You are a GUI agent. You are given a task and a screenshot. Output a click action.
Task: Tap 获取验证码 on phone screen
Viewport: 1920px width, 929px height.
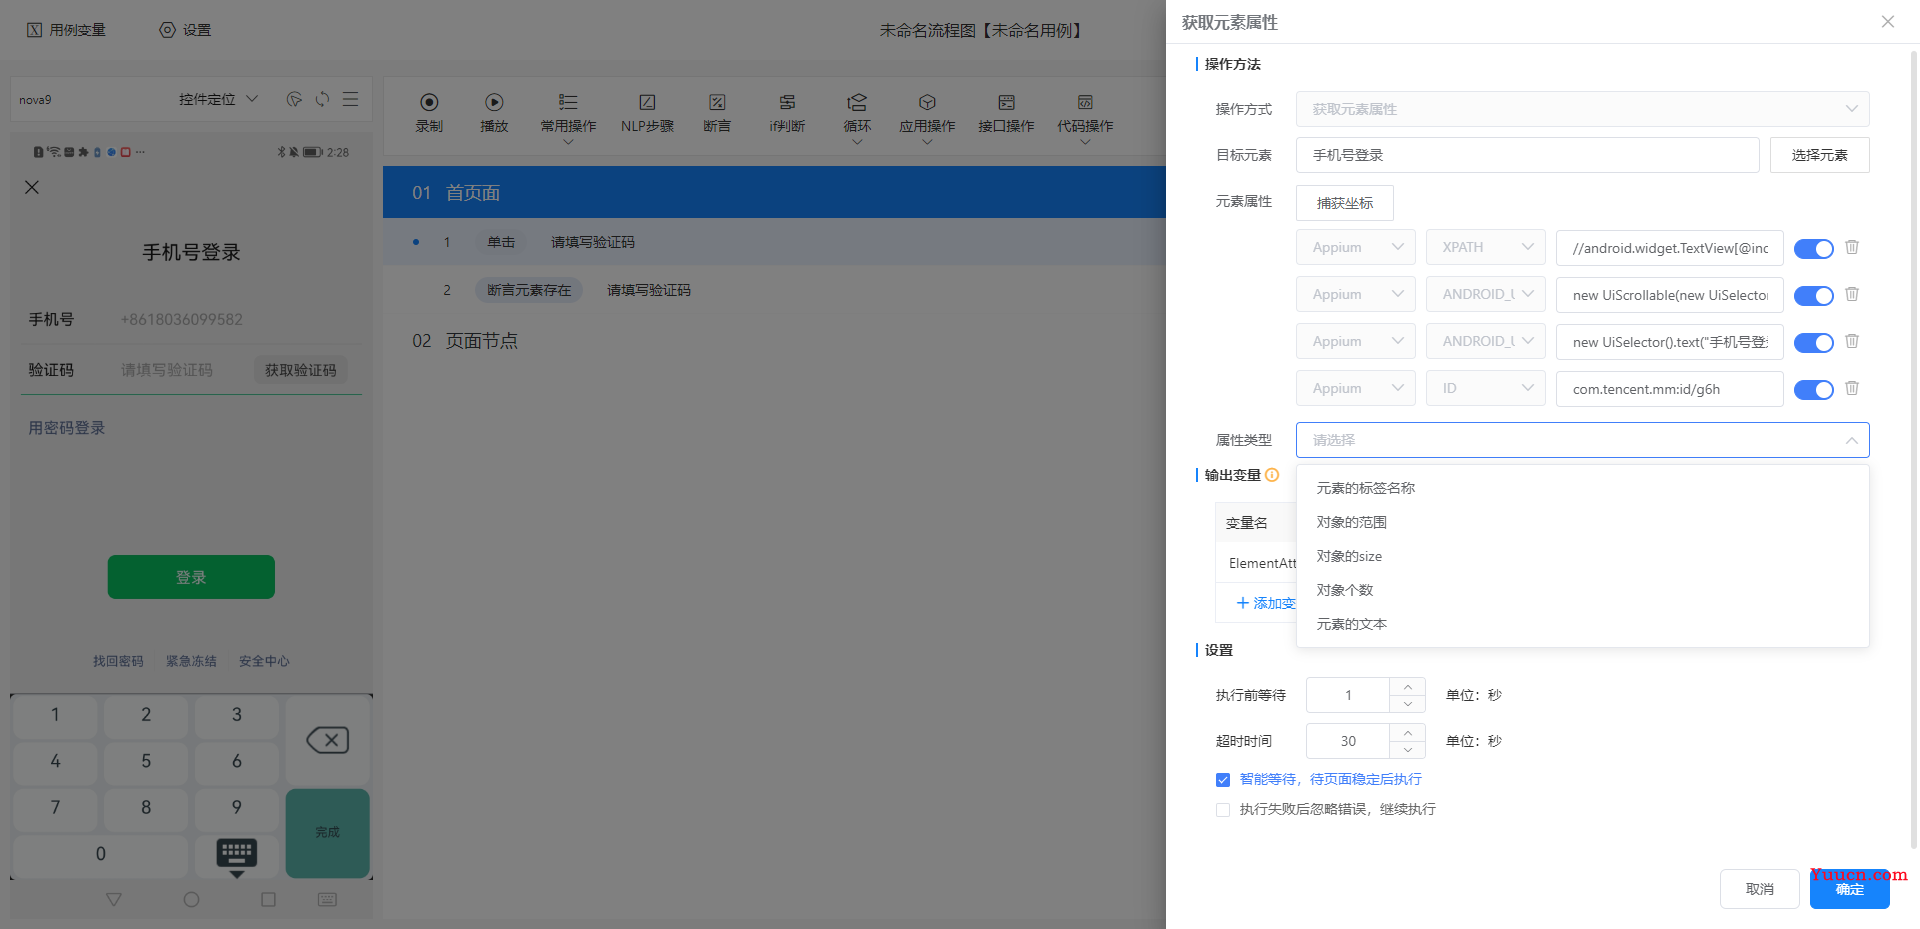click(300, 370)
